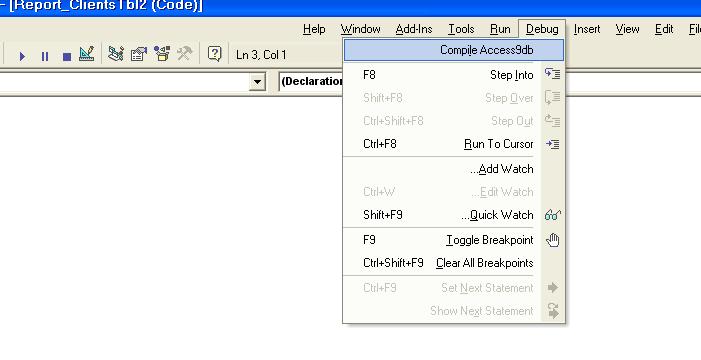Image resolution: width=701 pixels, height=360 pixels.
Task: Open the Project Explorer toolbar icon
Action: (116, 54)
